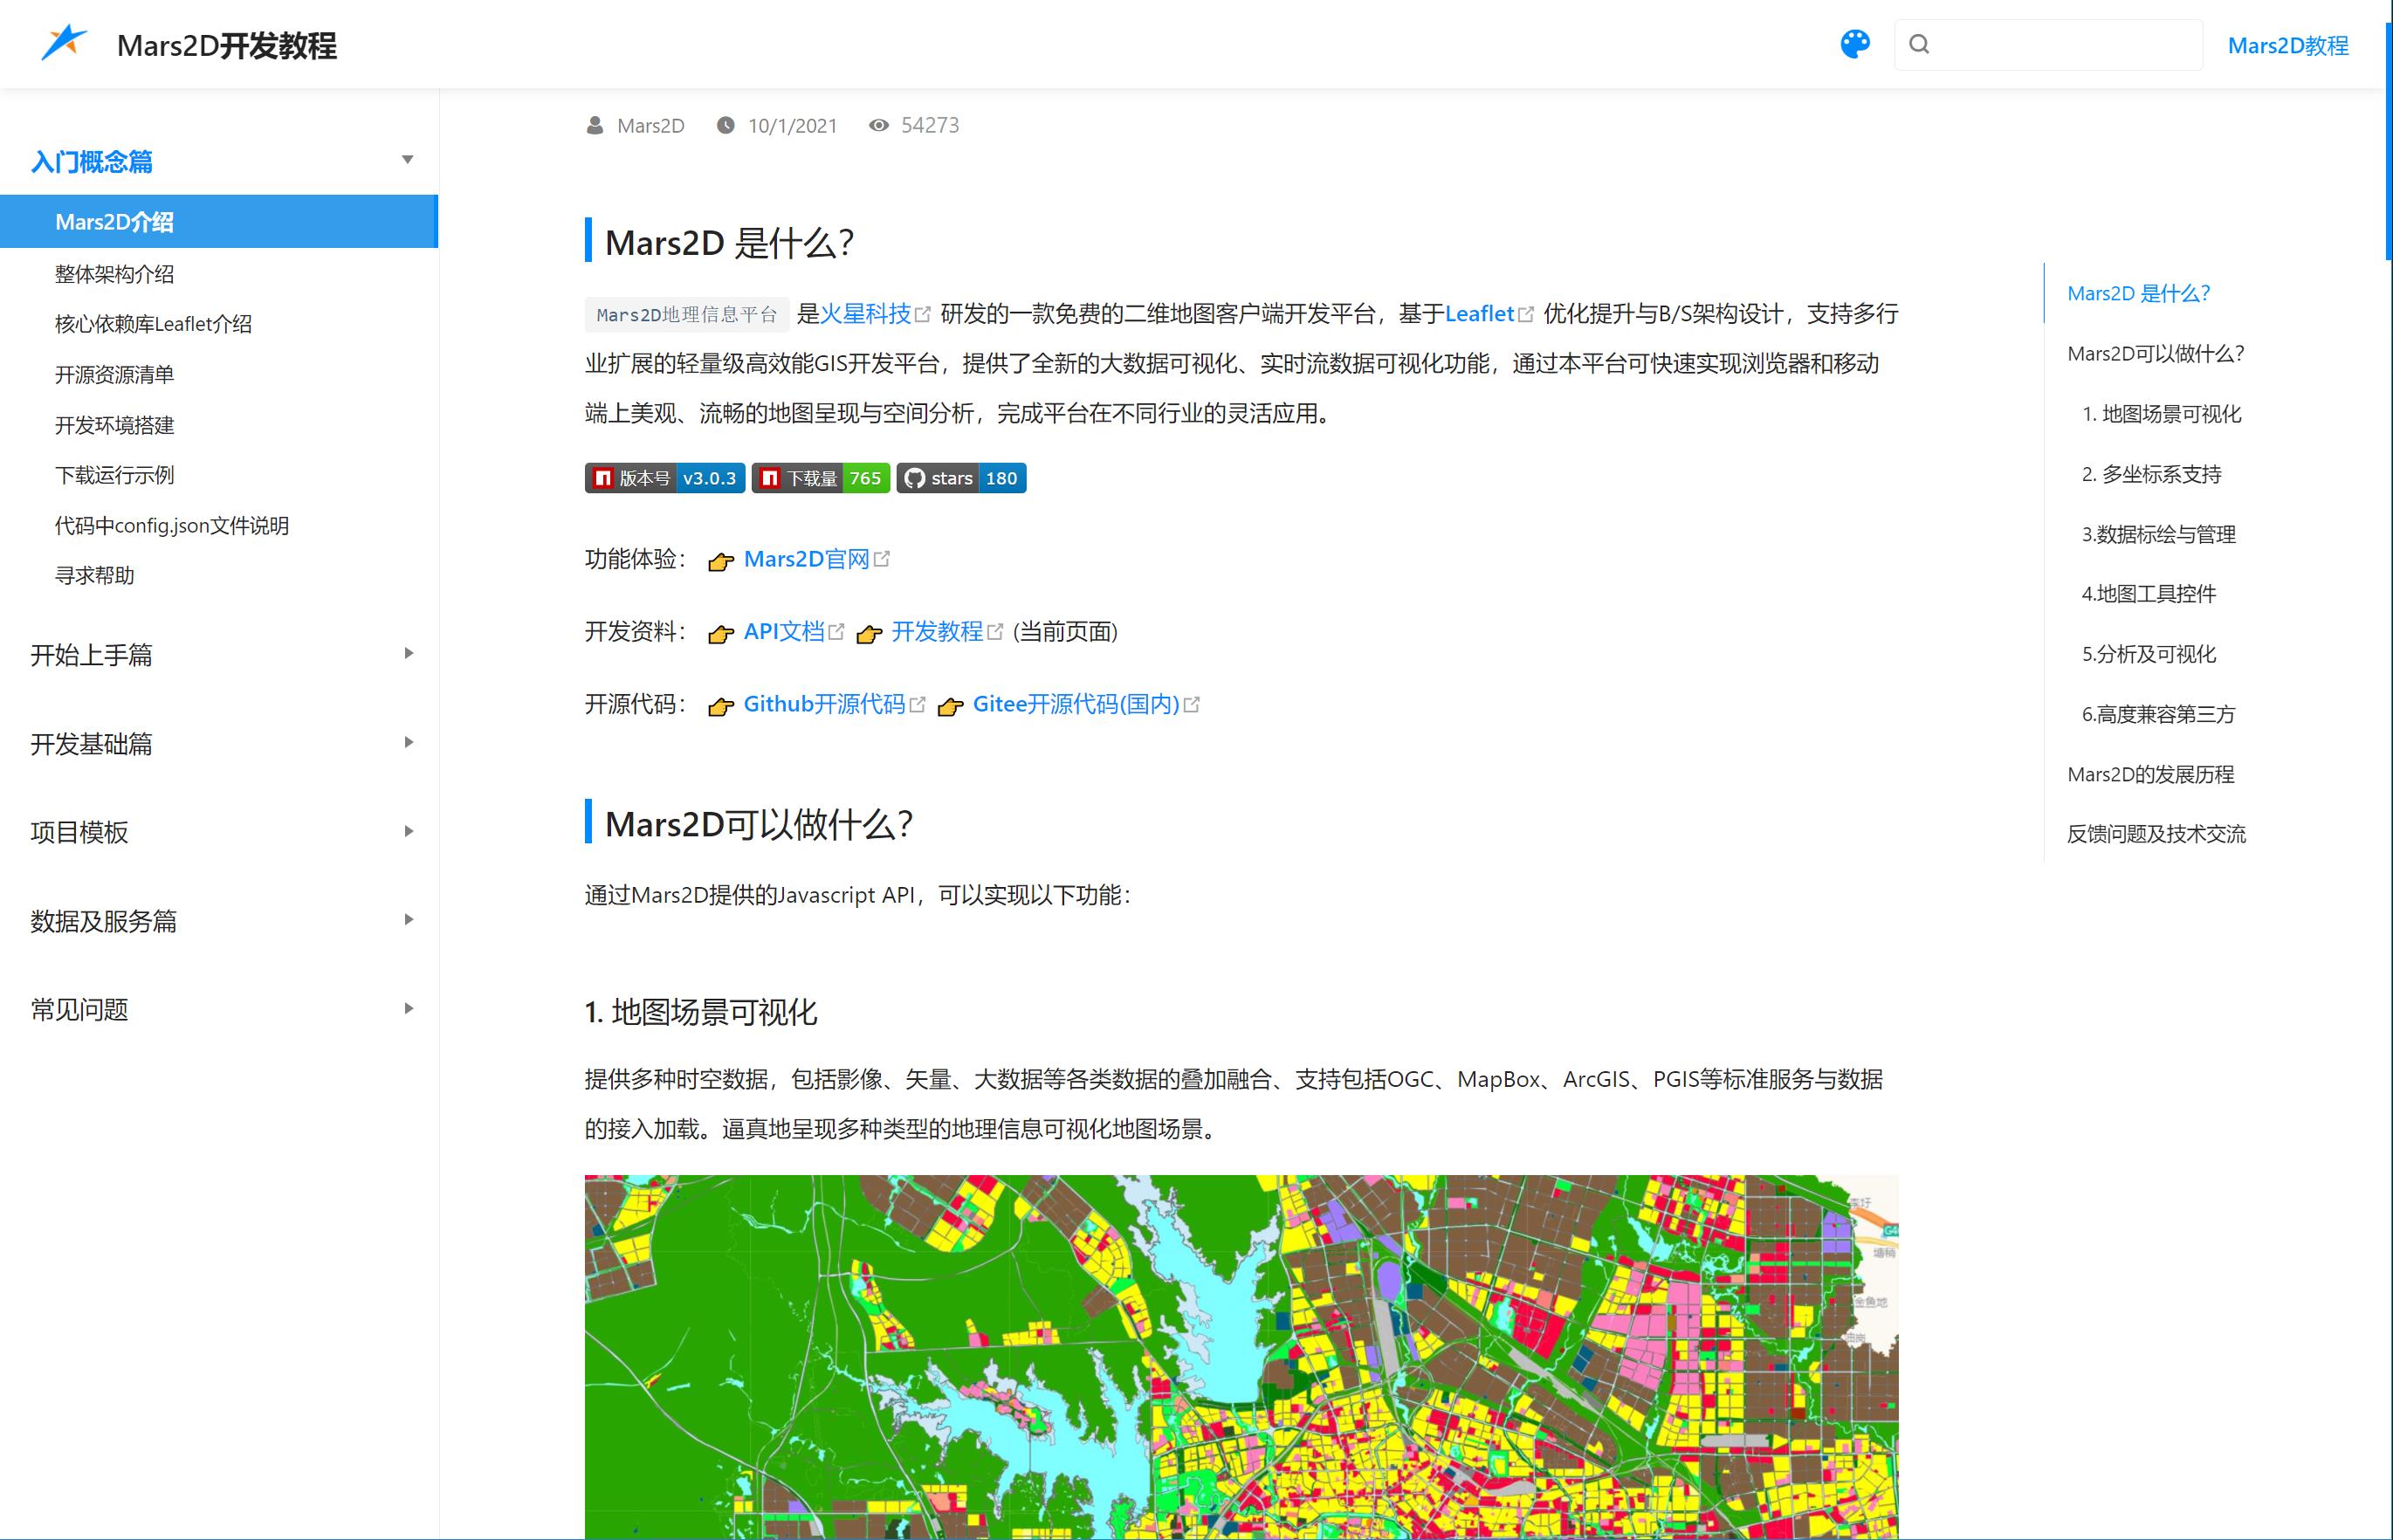Open the 开发教程 link
Image resolution: width=2393 pixels, height=1540 pixels.
[x=937, y=632]
